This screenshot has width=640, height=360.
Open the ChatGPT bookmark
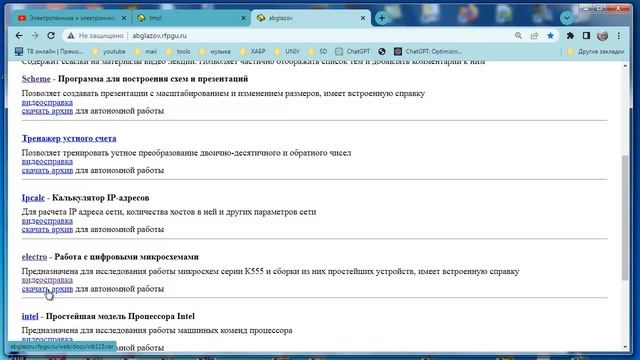click(x=353, y=51)
